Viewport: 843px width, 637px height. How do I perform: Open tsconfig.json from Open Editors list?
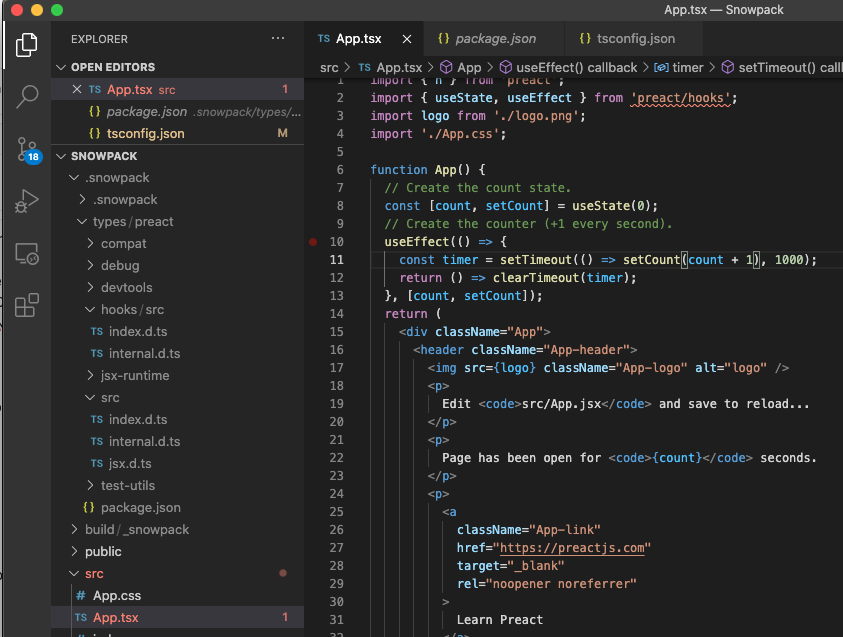177,133
